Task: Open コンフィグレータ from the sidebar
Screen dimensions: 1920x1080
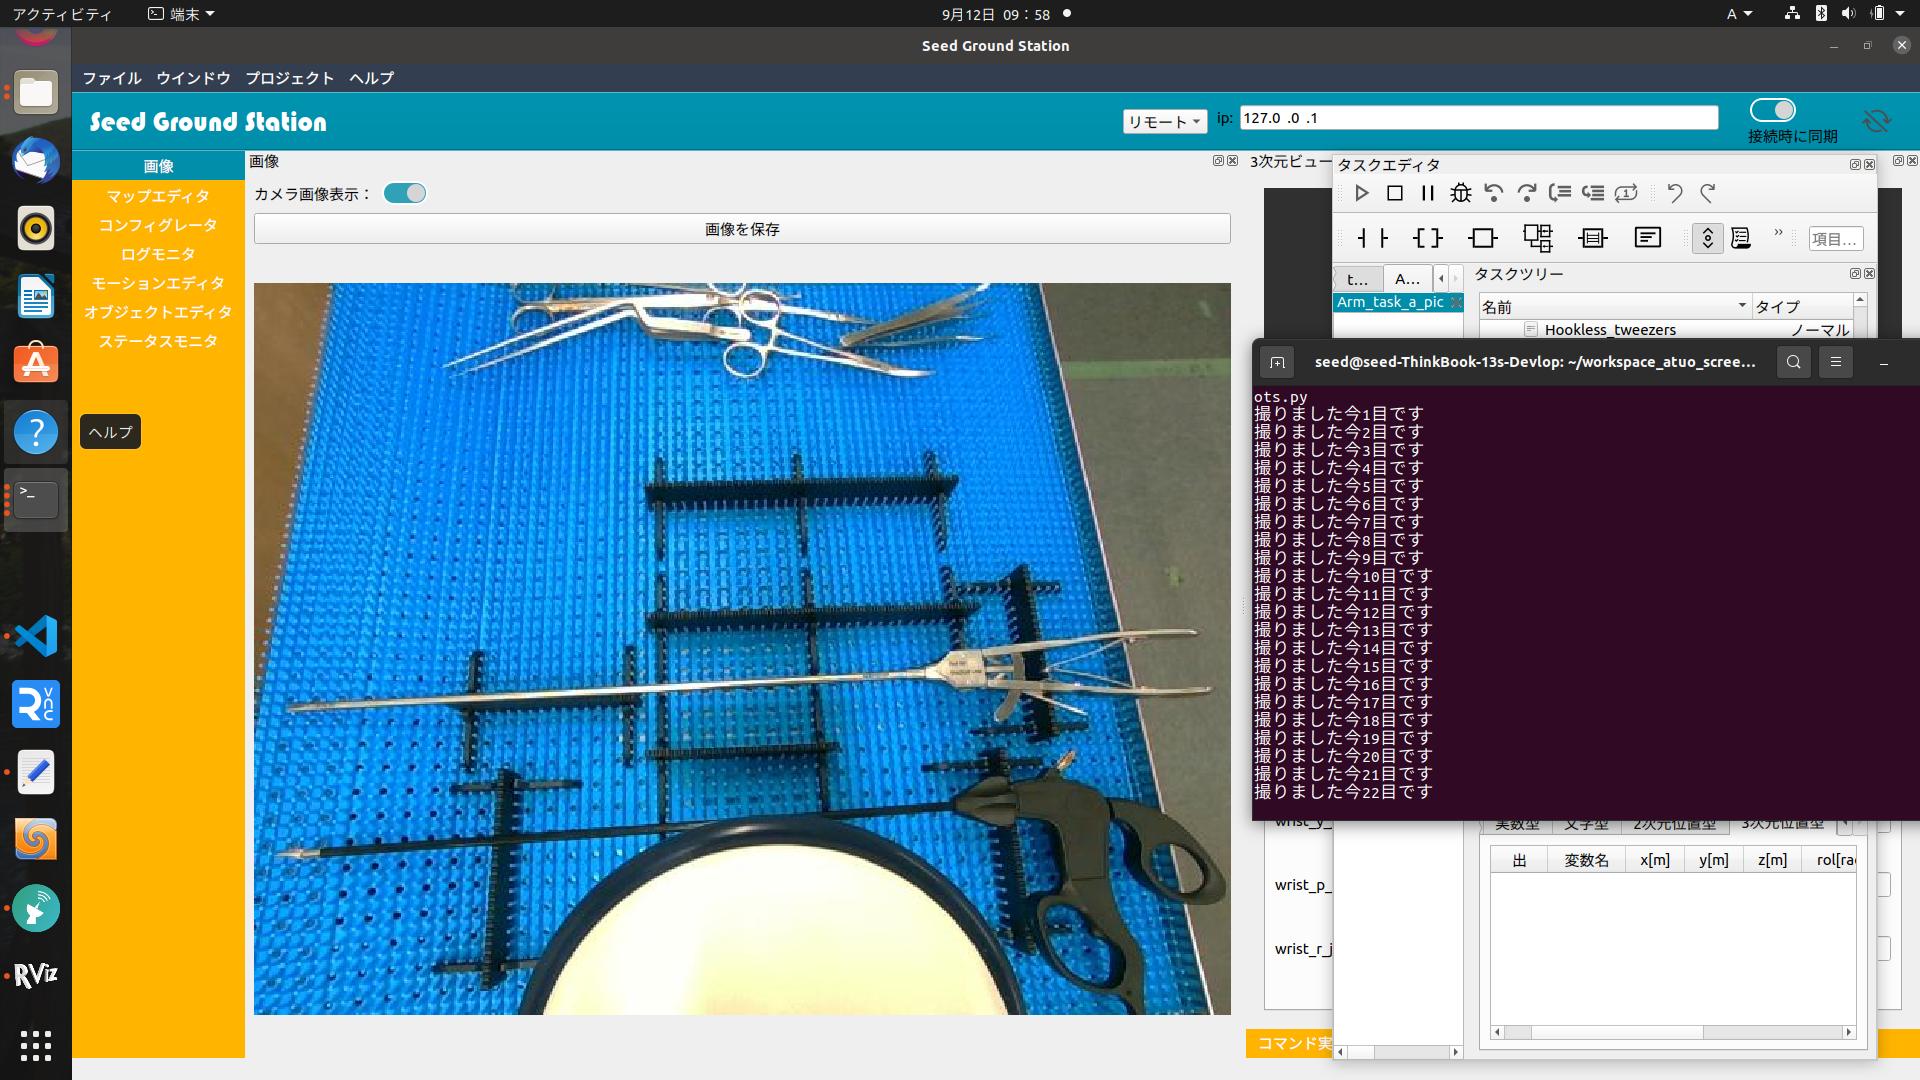Action: point(158,225)
